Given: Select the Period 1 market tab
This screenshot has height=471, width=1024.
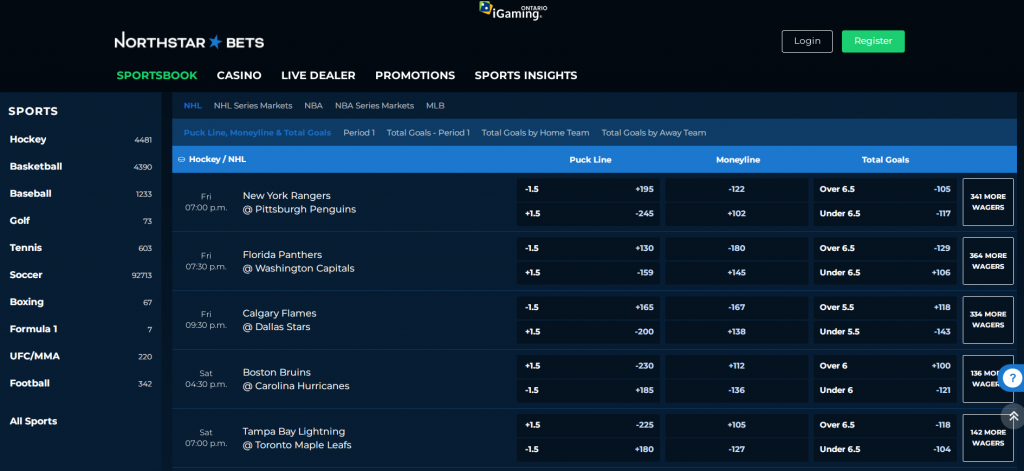Looking at the screenshot, I should click(359, 133).
